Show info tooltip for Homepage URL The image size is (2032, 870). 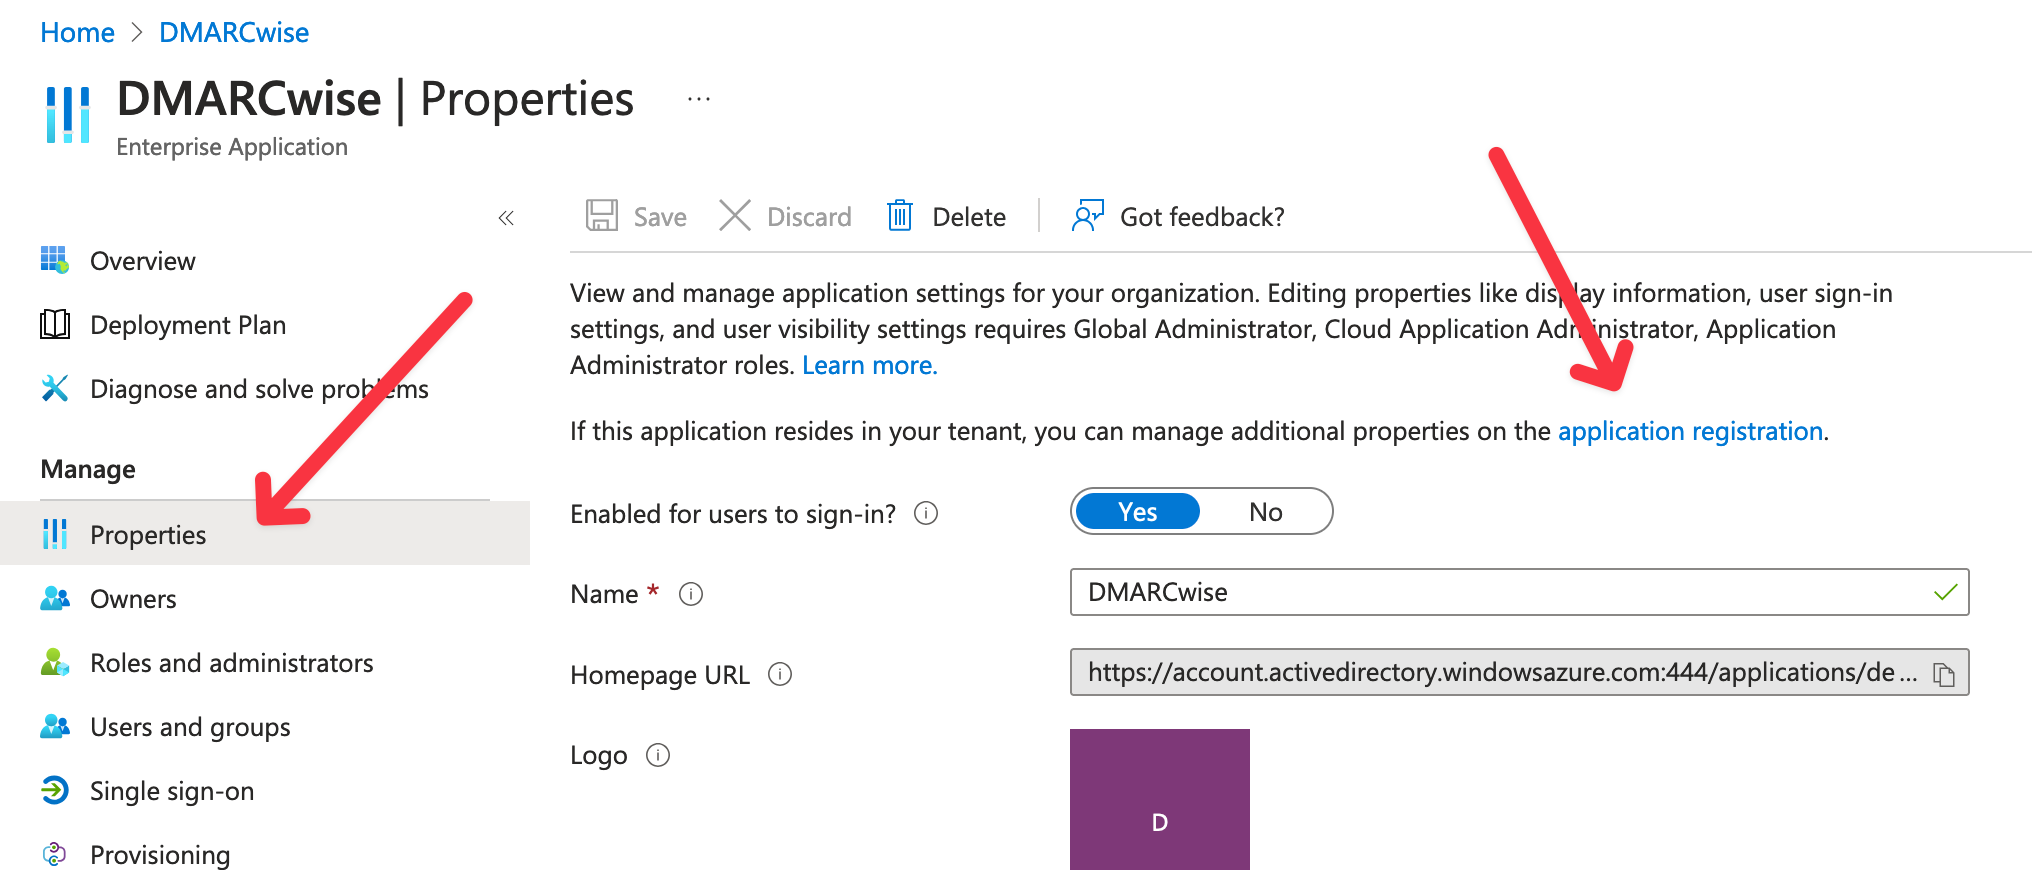pyautogui.click(x=780, y=674)
